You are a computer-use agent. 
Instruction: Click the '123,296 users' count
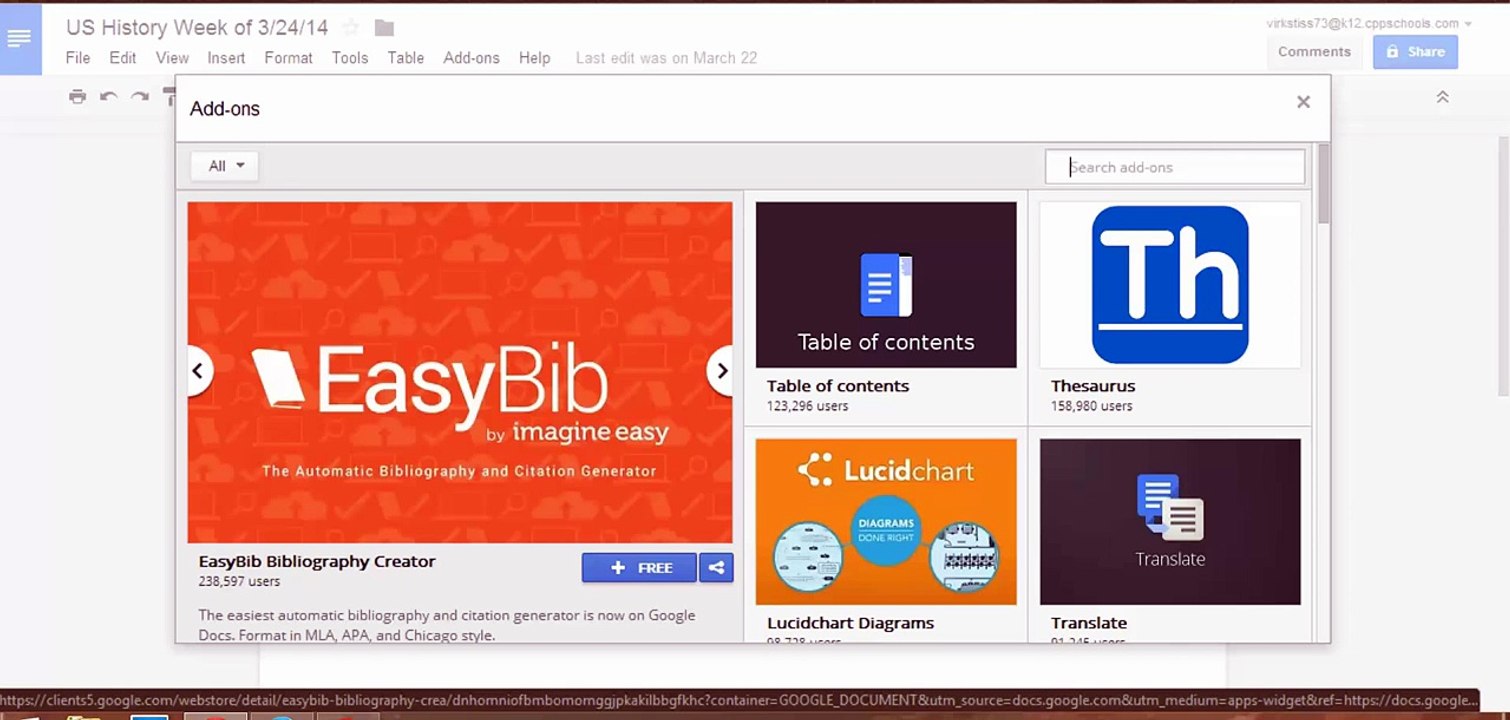(x=808, y=406)
